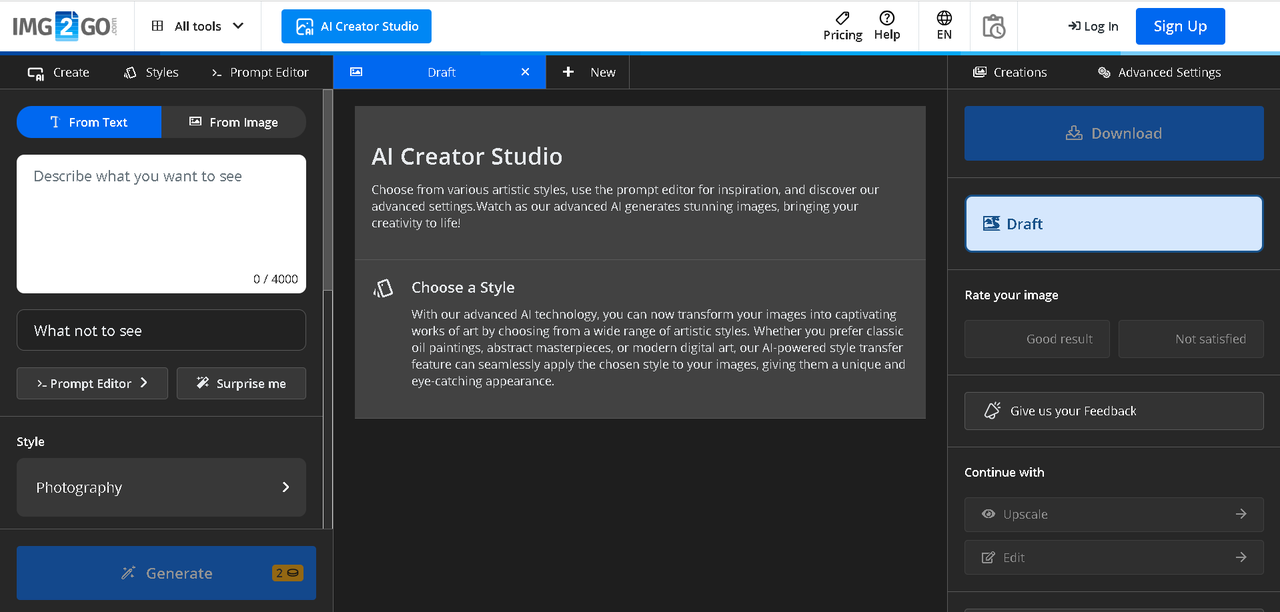Click the Styles tab icon
The height and width of the screenshot is (612, 1280).
tap(130, 72)
